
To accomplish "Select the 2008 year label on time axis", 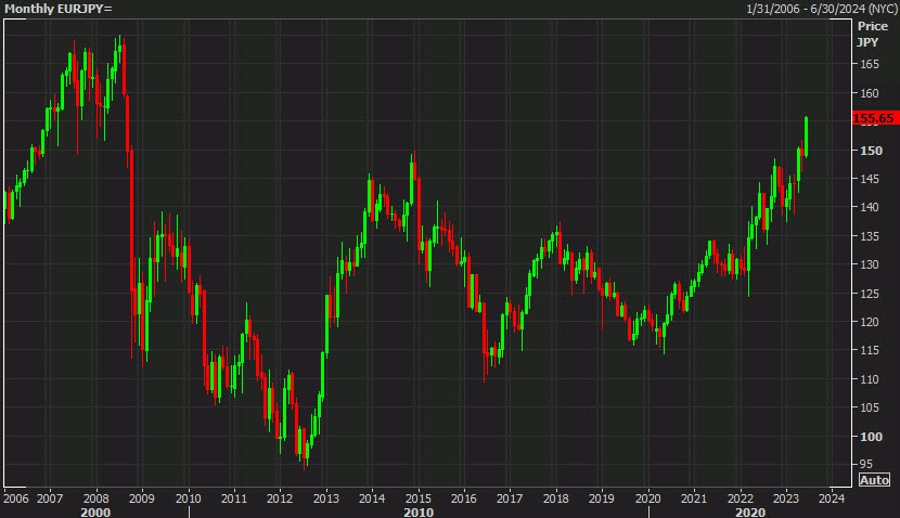I will tap(96, 497).
